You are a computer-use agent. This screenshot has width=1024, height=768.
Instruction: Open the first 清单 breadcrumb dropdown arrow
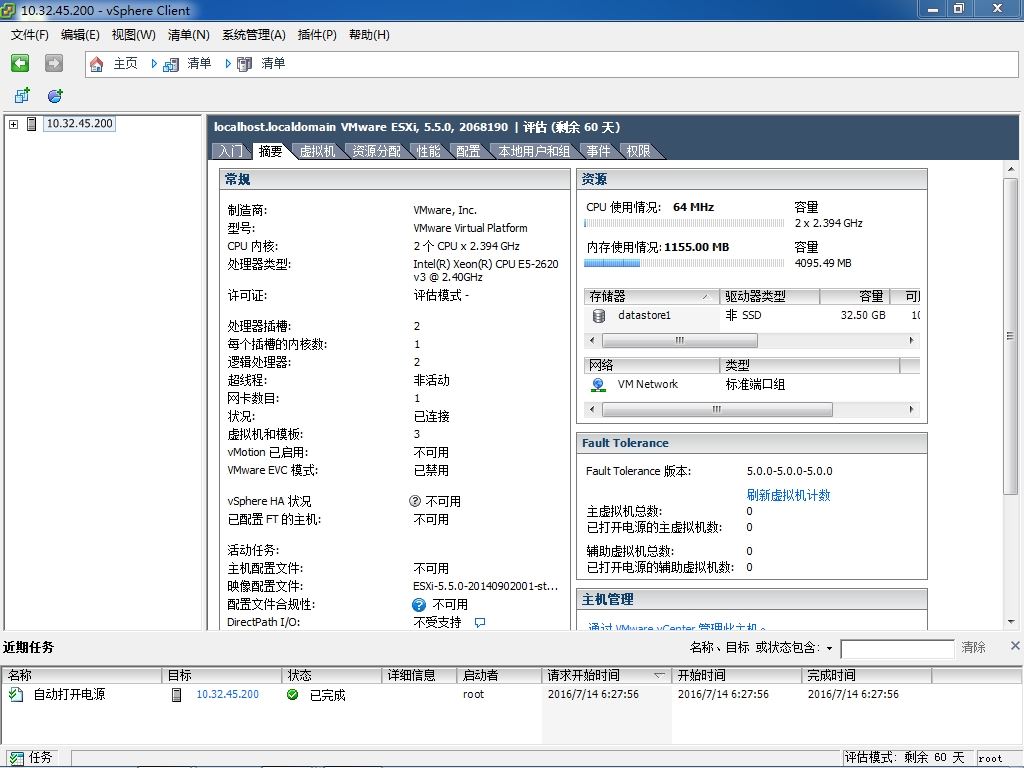[x=228, y=63]
